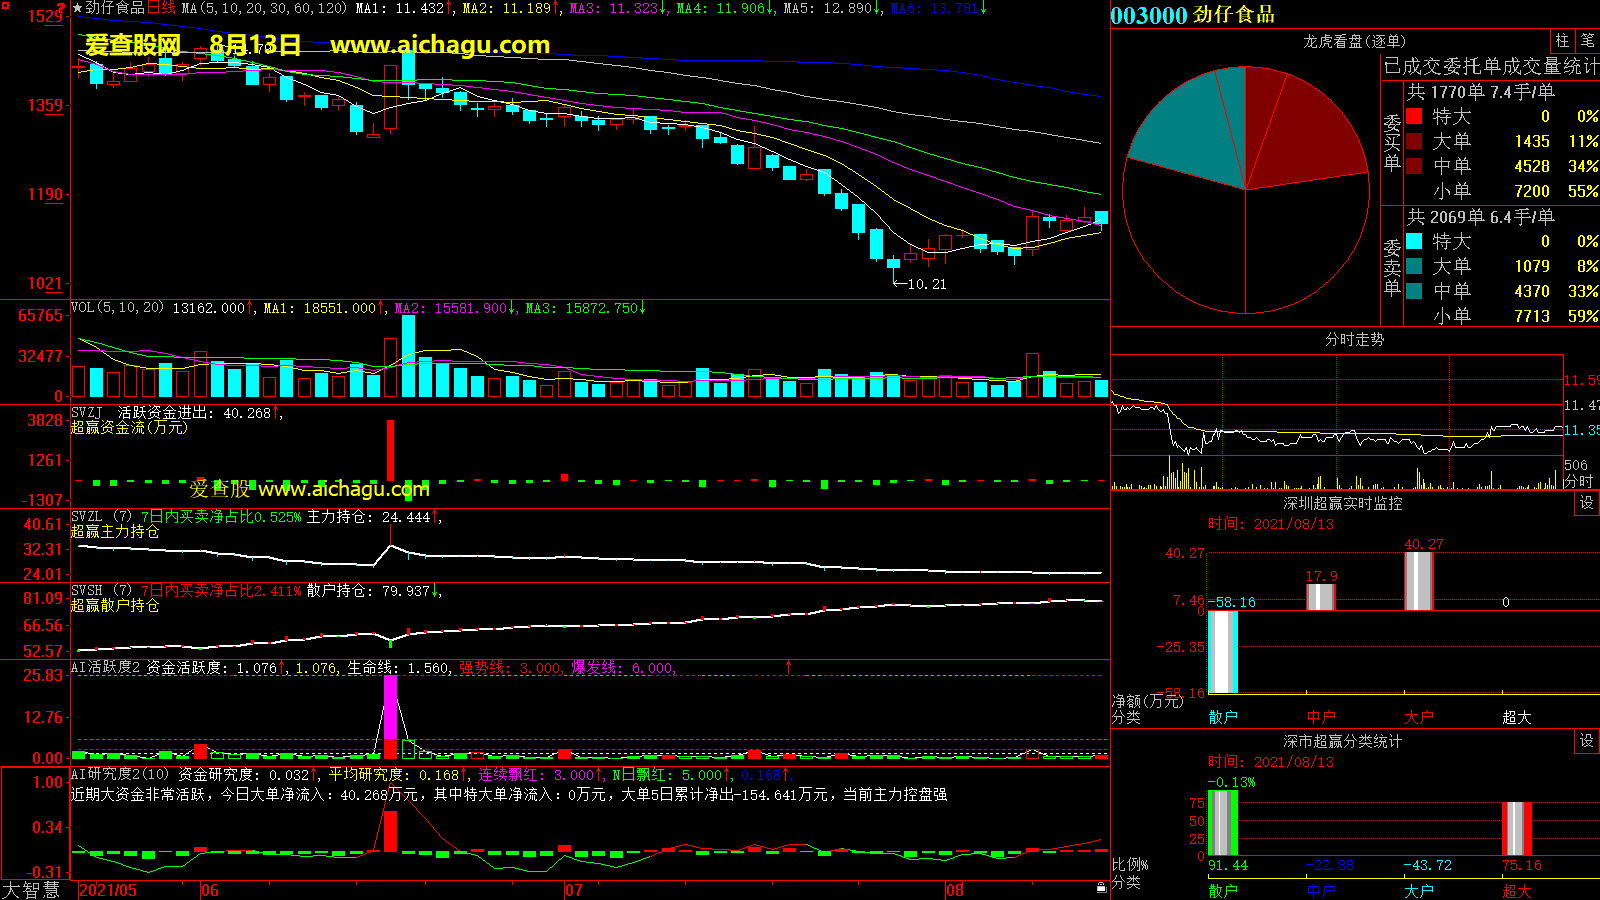The height and width of the screenshot is (900, 1600).
Task: Click the 07 month marker on timeline
Action: [x=573, y=890]
